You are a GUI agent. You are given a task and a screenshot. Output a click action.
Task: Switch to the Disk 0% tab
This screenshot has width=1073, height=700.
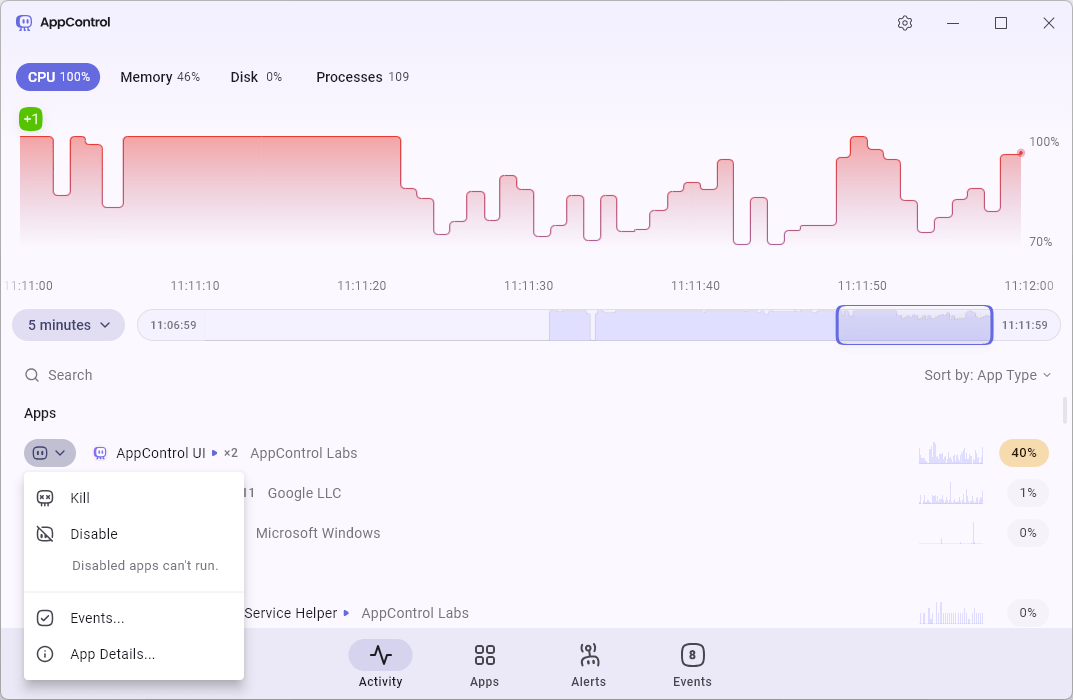click(x=256, y=77)
